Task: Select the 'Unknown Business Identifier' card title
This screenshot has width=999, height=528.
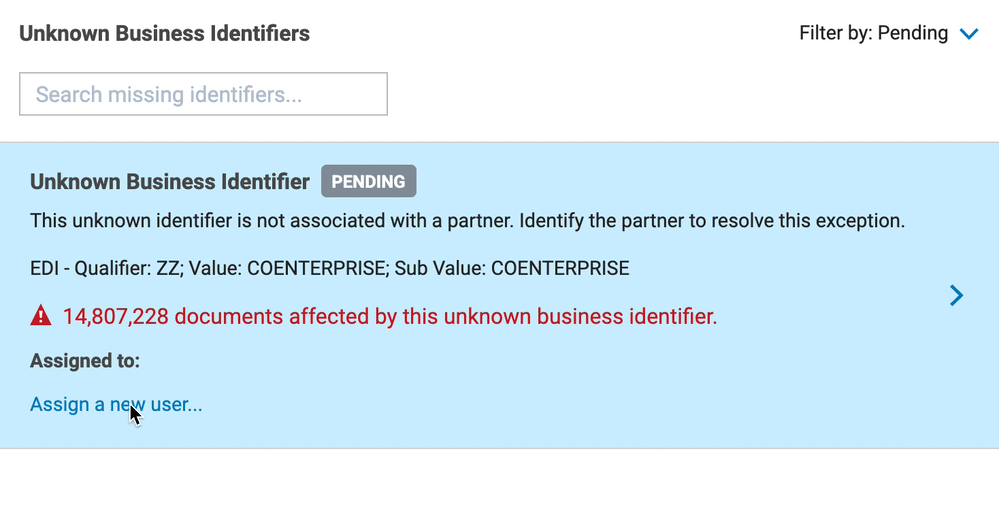Action: (x=169, y=182)
